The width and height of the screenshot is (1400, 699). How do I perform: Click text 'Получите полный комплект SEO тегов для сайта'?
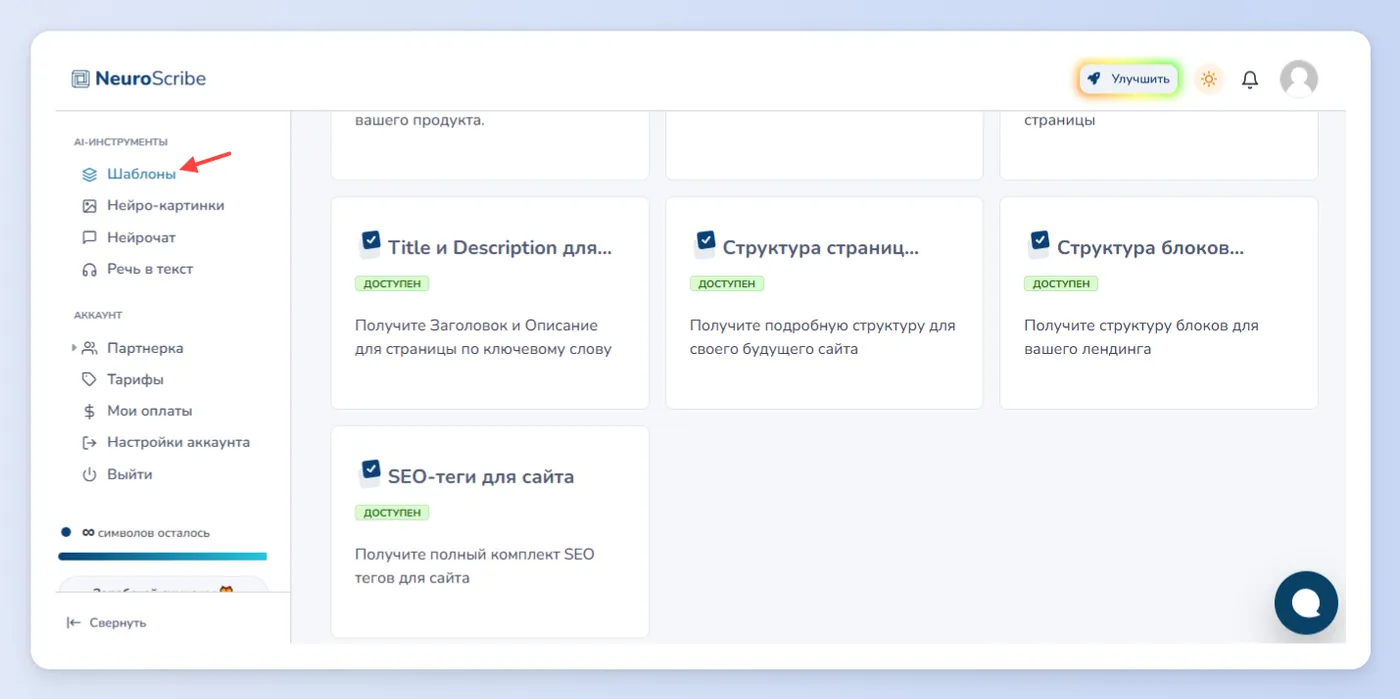click(475, 566)
